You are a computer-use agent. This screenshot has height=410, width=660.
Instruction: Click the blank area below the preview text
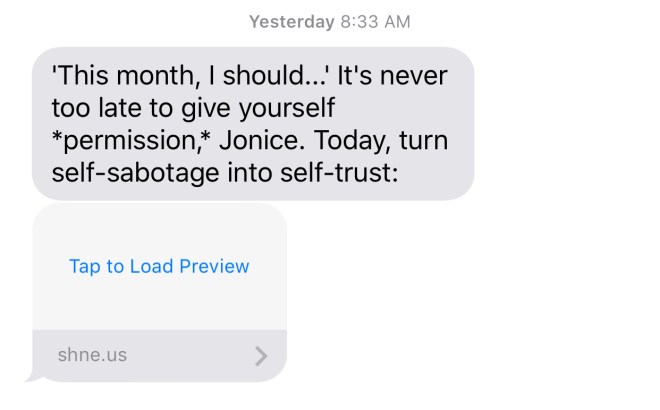click(x=160, y=304)
